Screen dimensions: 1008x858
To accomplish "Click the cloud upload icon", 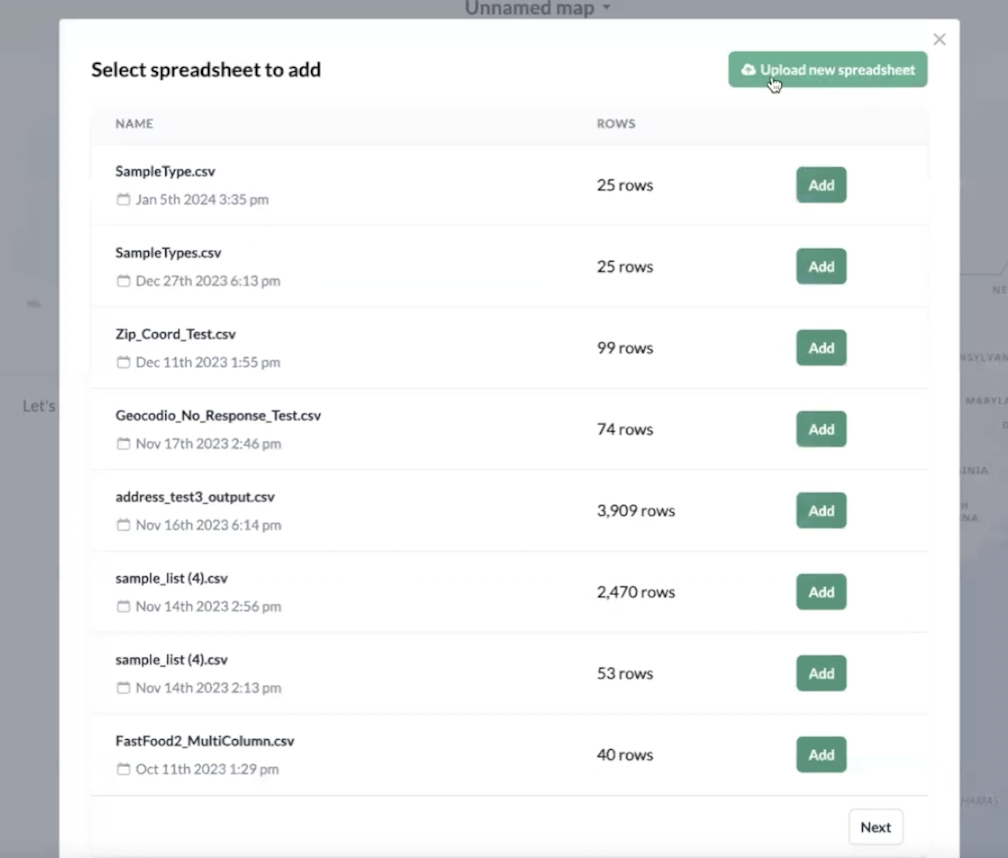I will tap(748, 70).
